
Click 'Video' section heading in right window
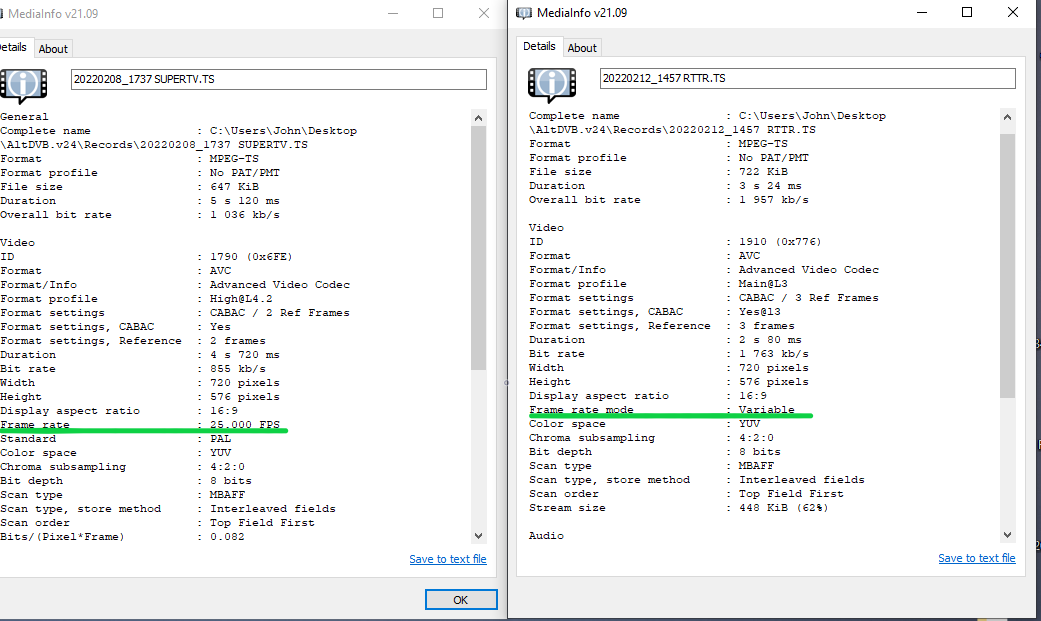(546, 227)
